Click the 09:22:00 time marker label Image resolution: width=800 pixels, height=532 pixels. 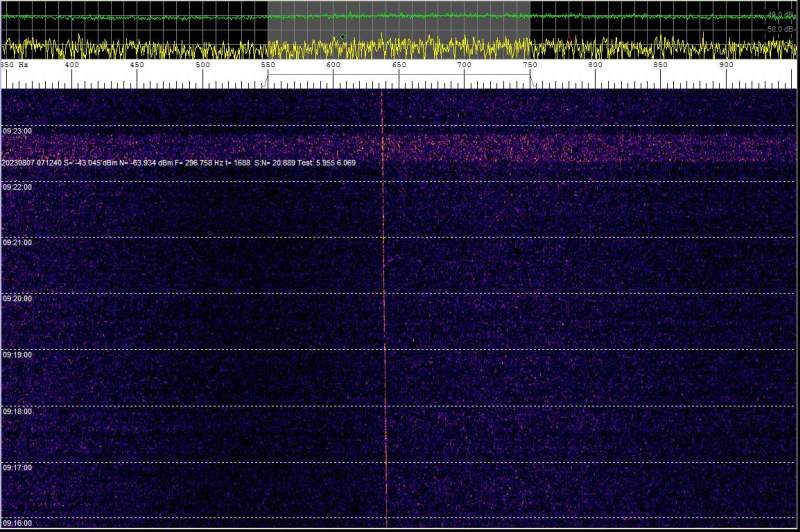18,187
